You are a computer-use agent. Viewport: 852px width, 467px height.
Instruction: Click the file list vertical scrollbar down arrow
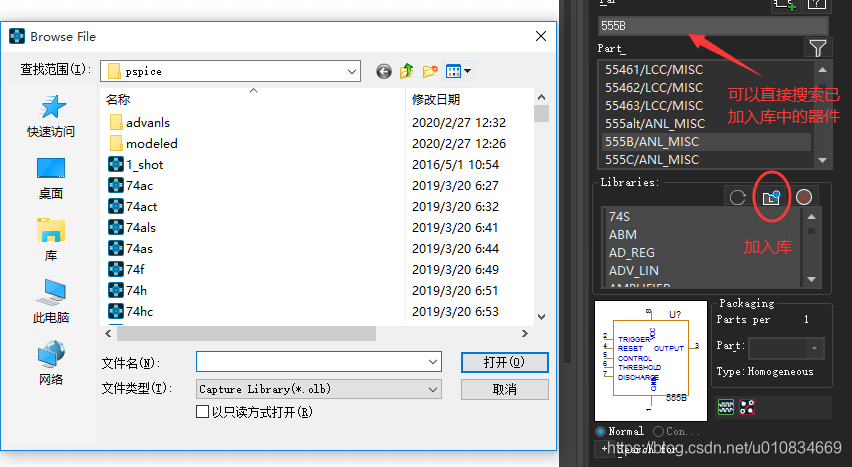tap(541, 316)
